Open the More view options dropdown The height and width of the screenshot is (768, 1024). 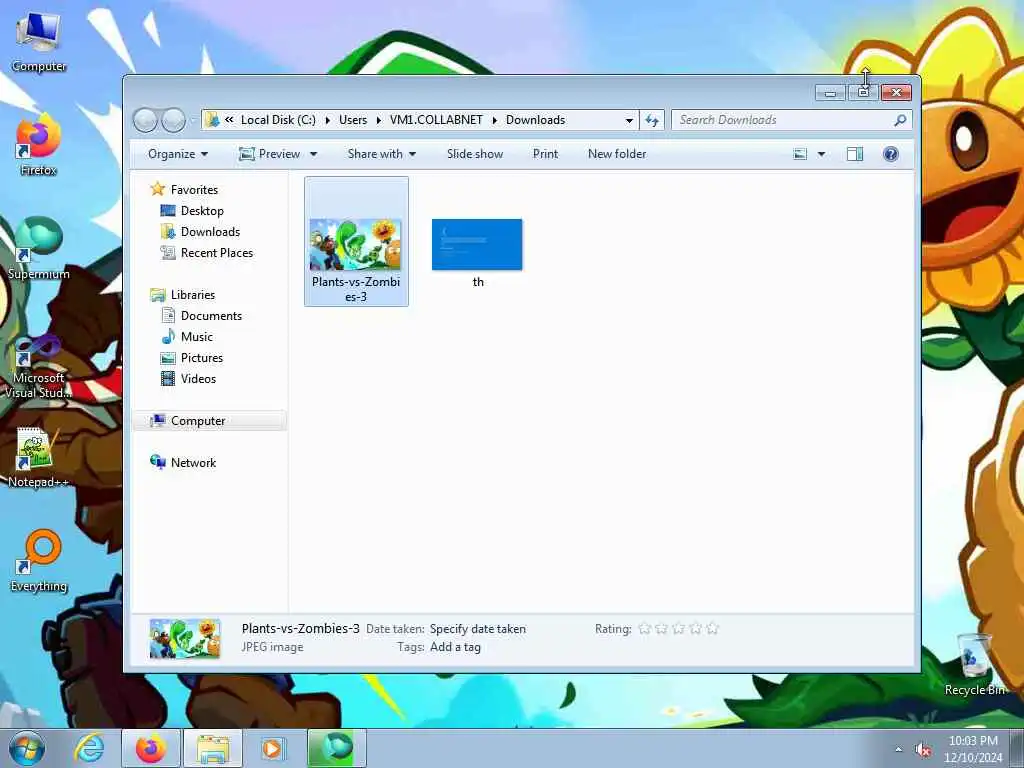[822, 154]
